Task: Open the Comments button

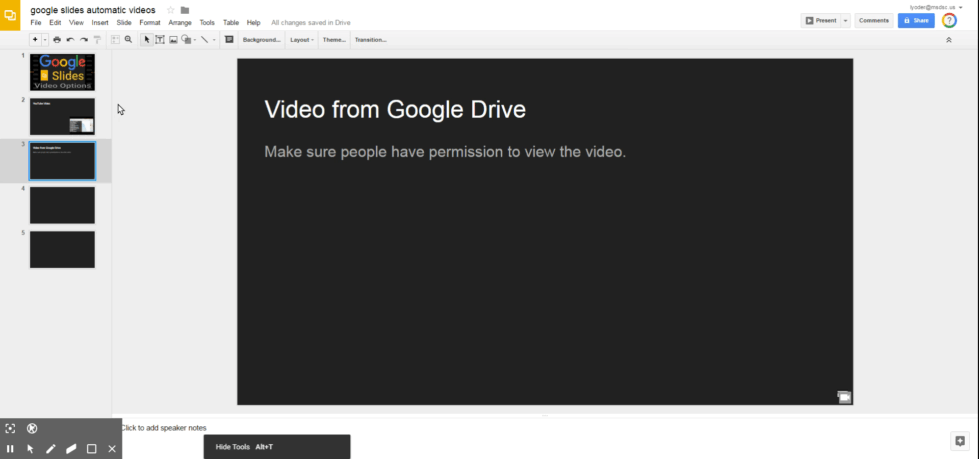Action: click(x=873, y=21)
